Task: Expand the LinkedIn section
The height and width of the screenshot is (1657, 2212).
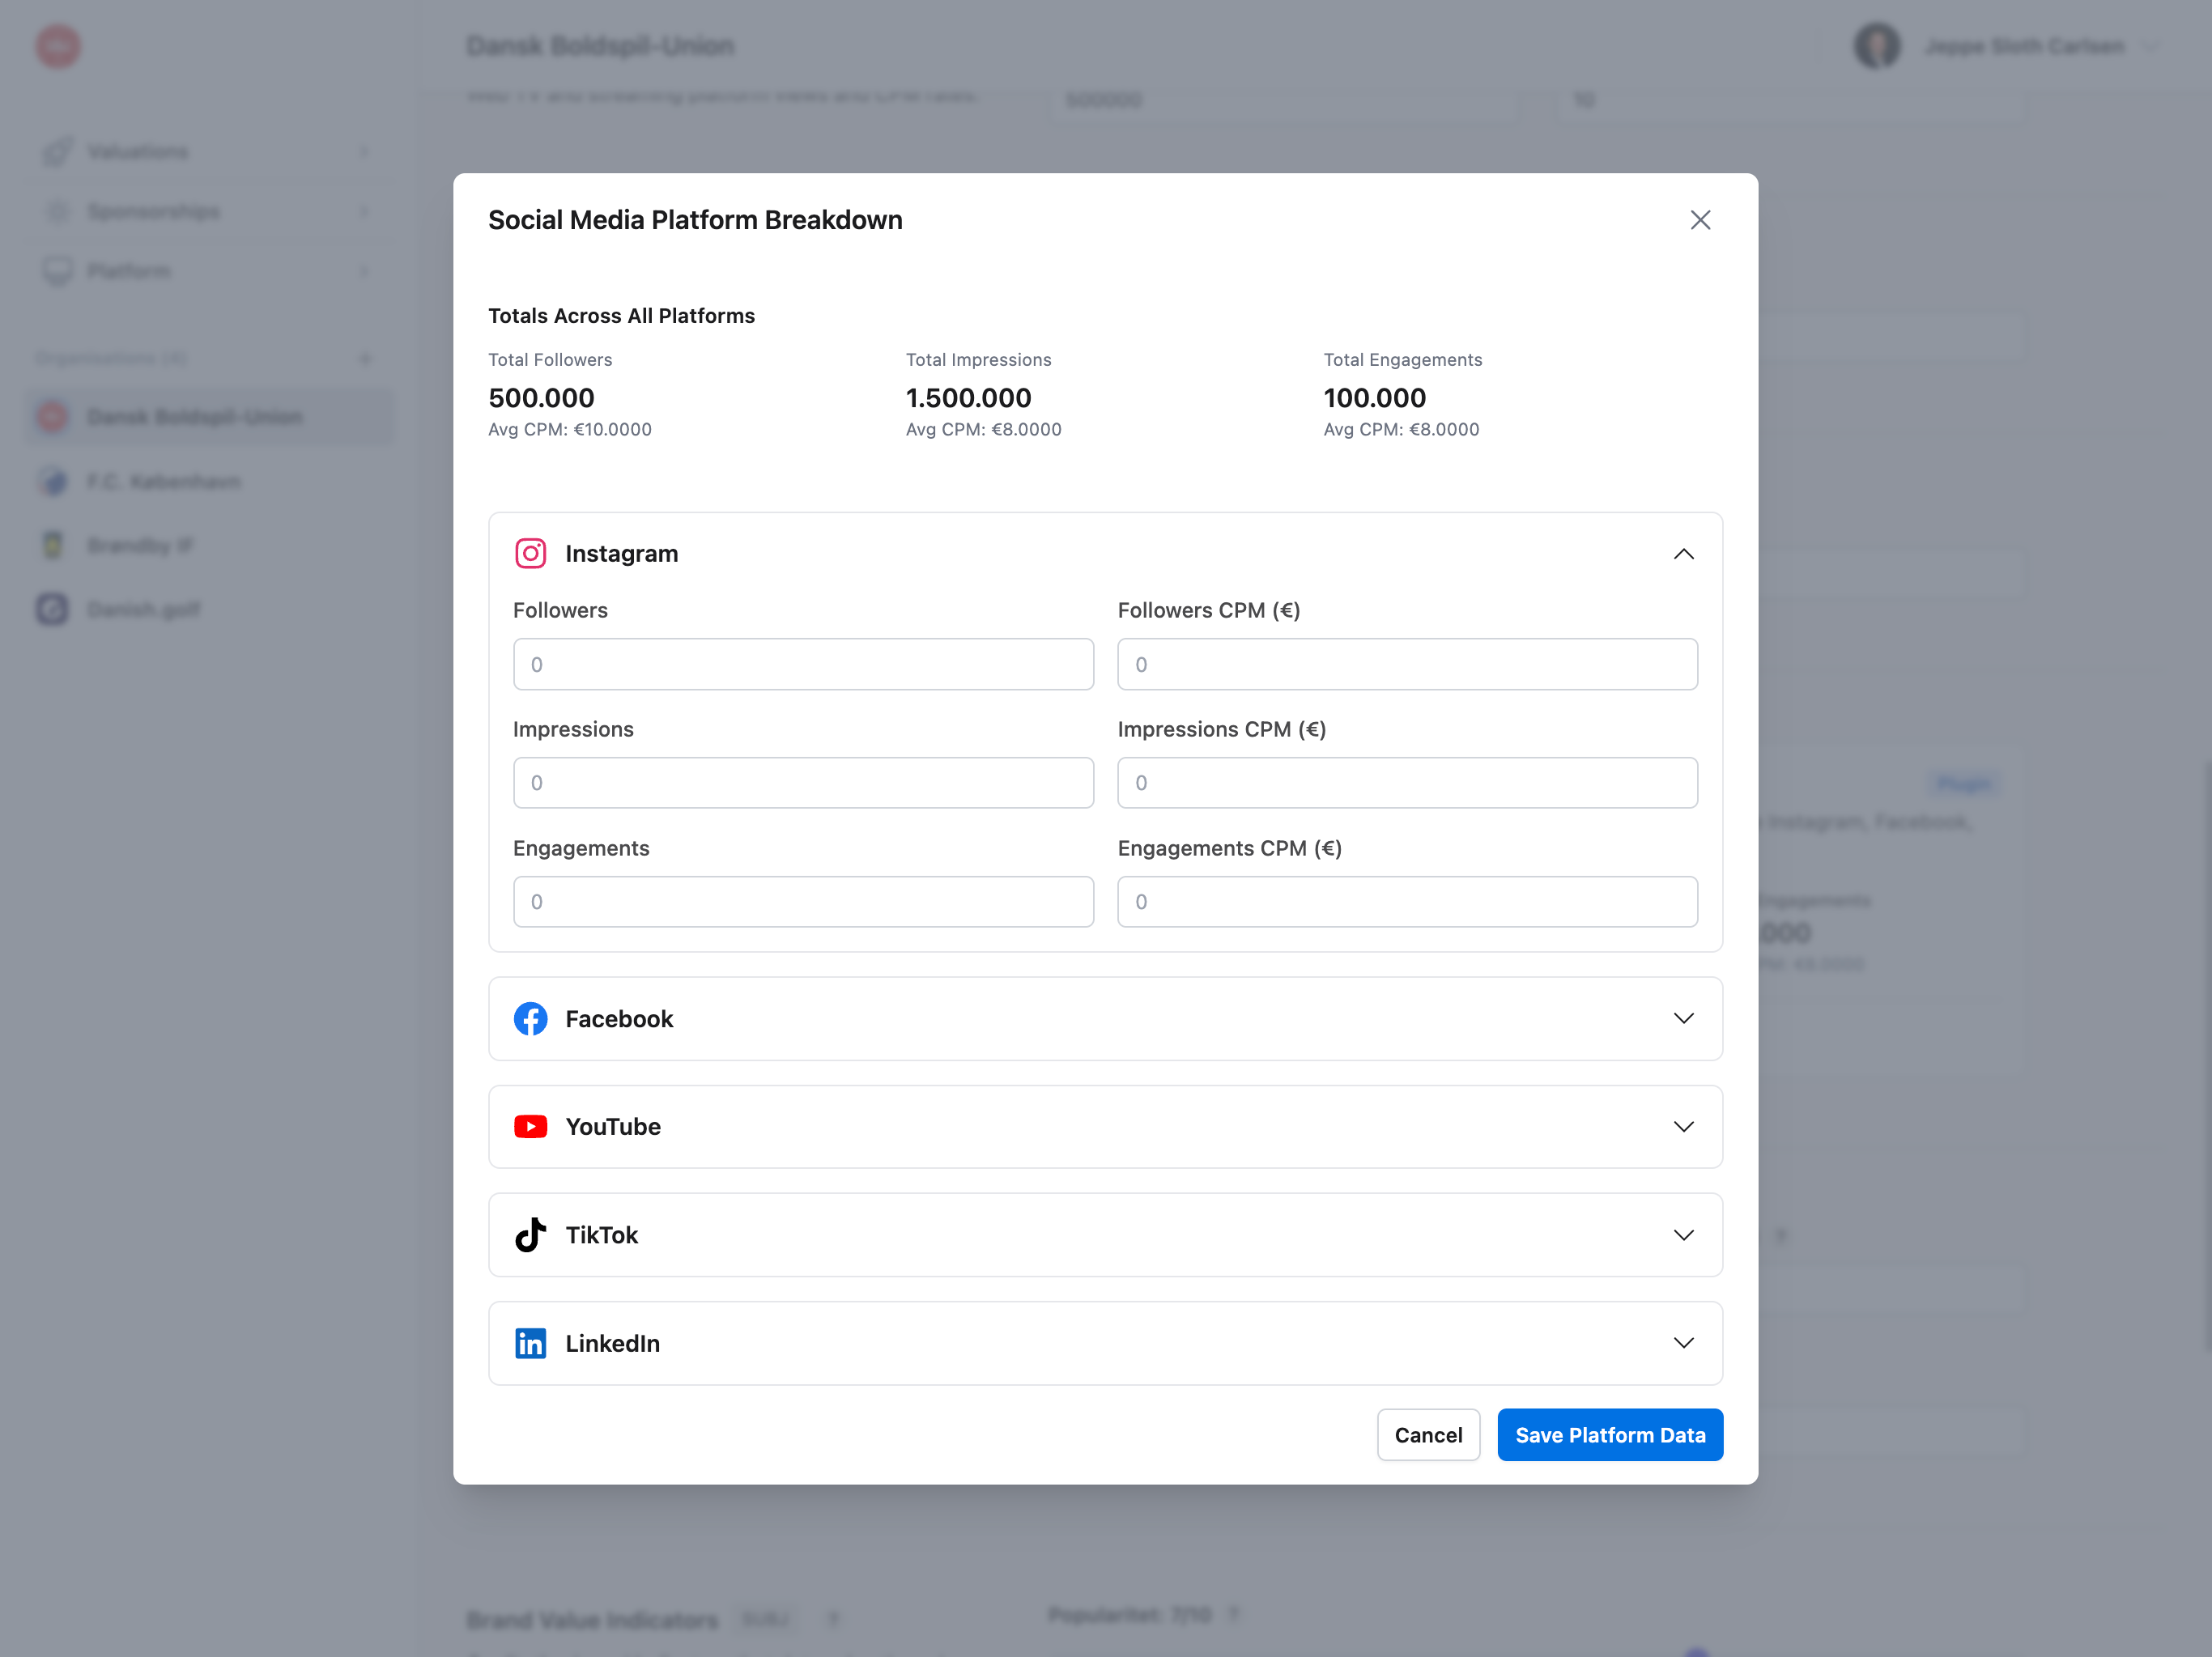Action: (x=1683, y=1343)
